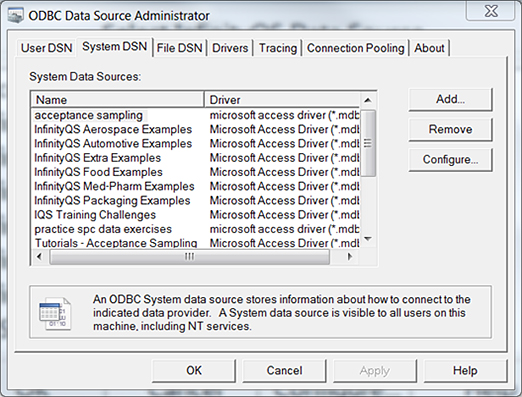Switch to the User DSN tab

point(46,48)
